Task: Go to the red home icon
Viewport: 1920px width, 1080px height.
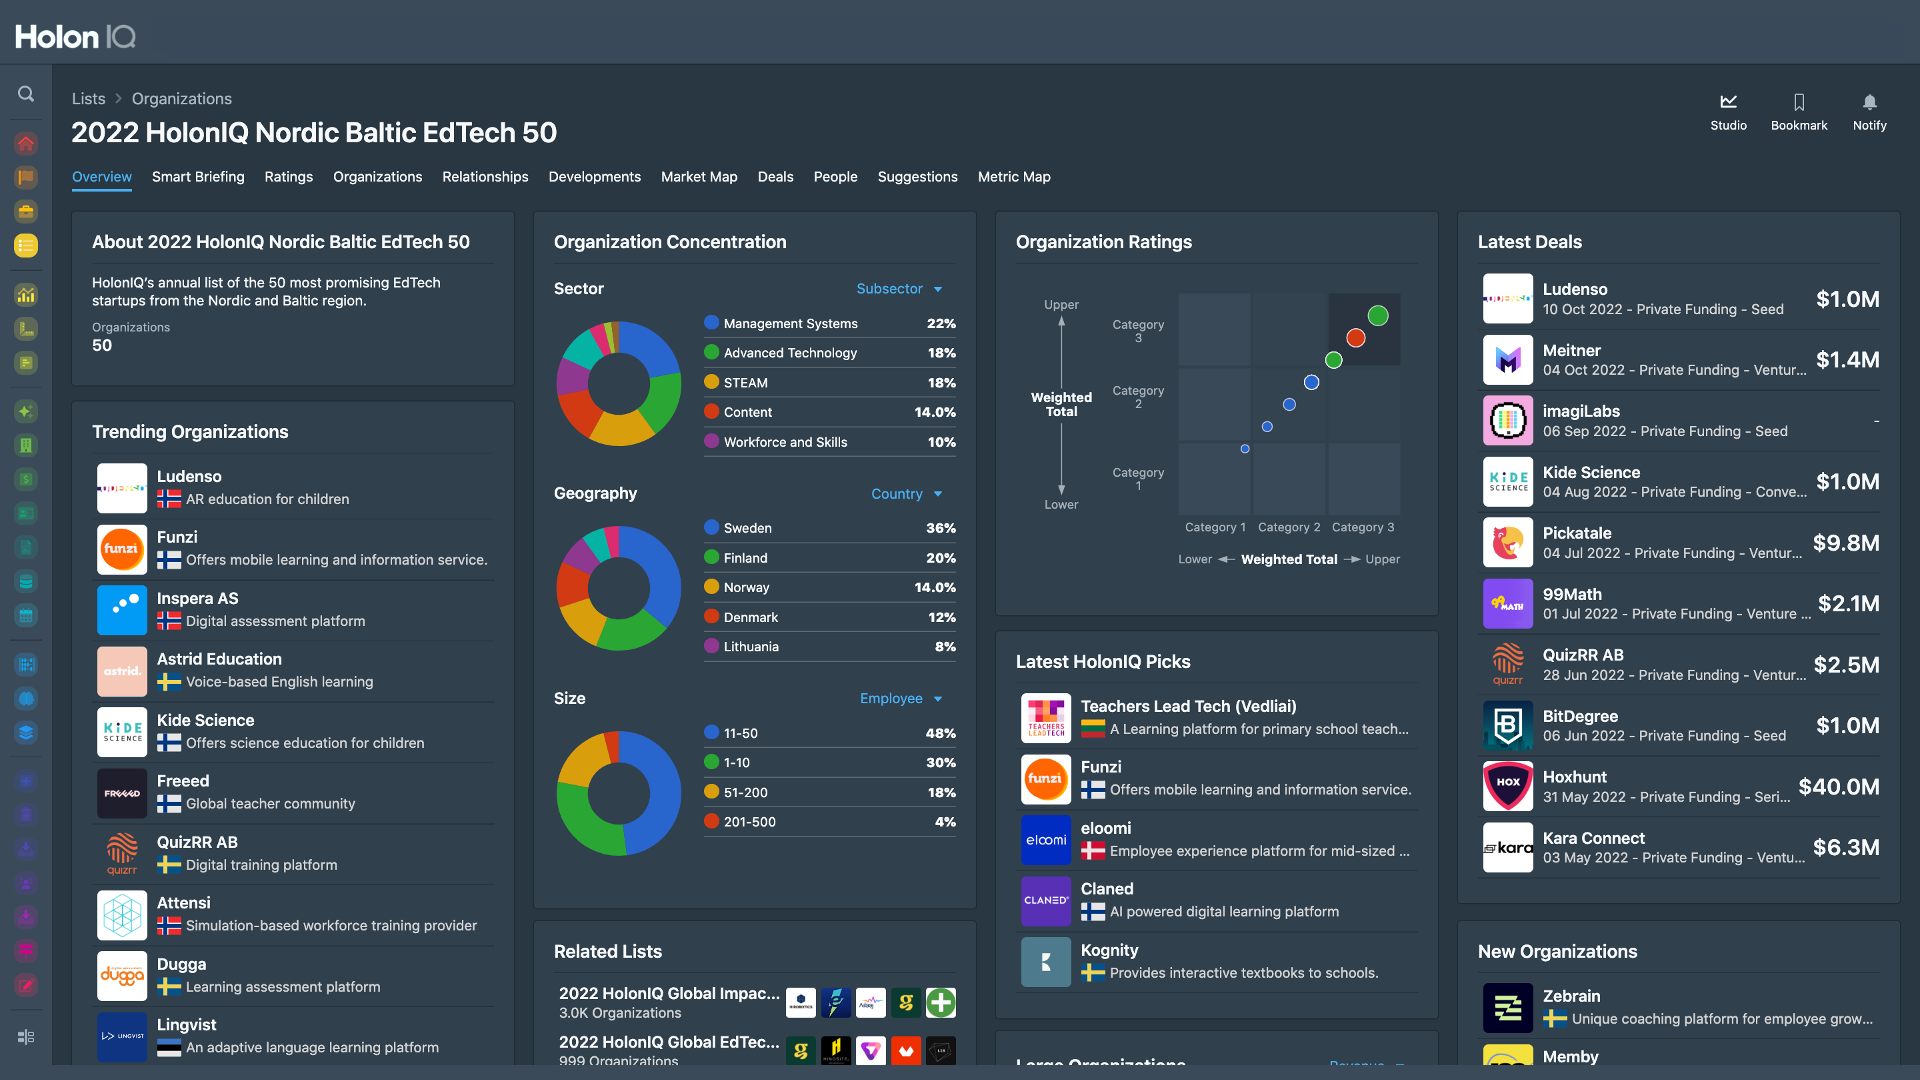Action: pos(26,143)
